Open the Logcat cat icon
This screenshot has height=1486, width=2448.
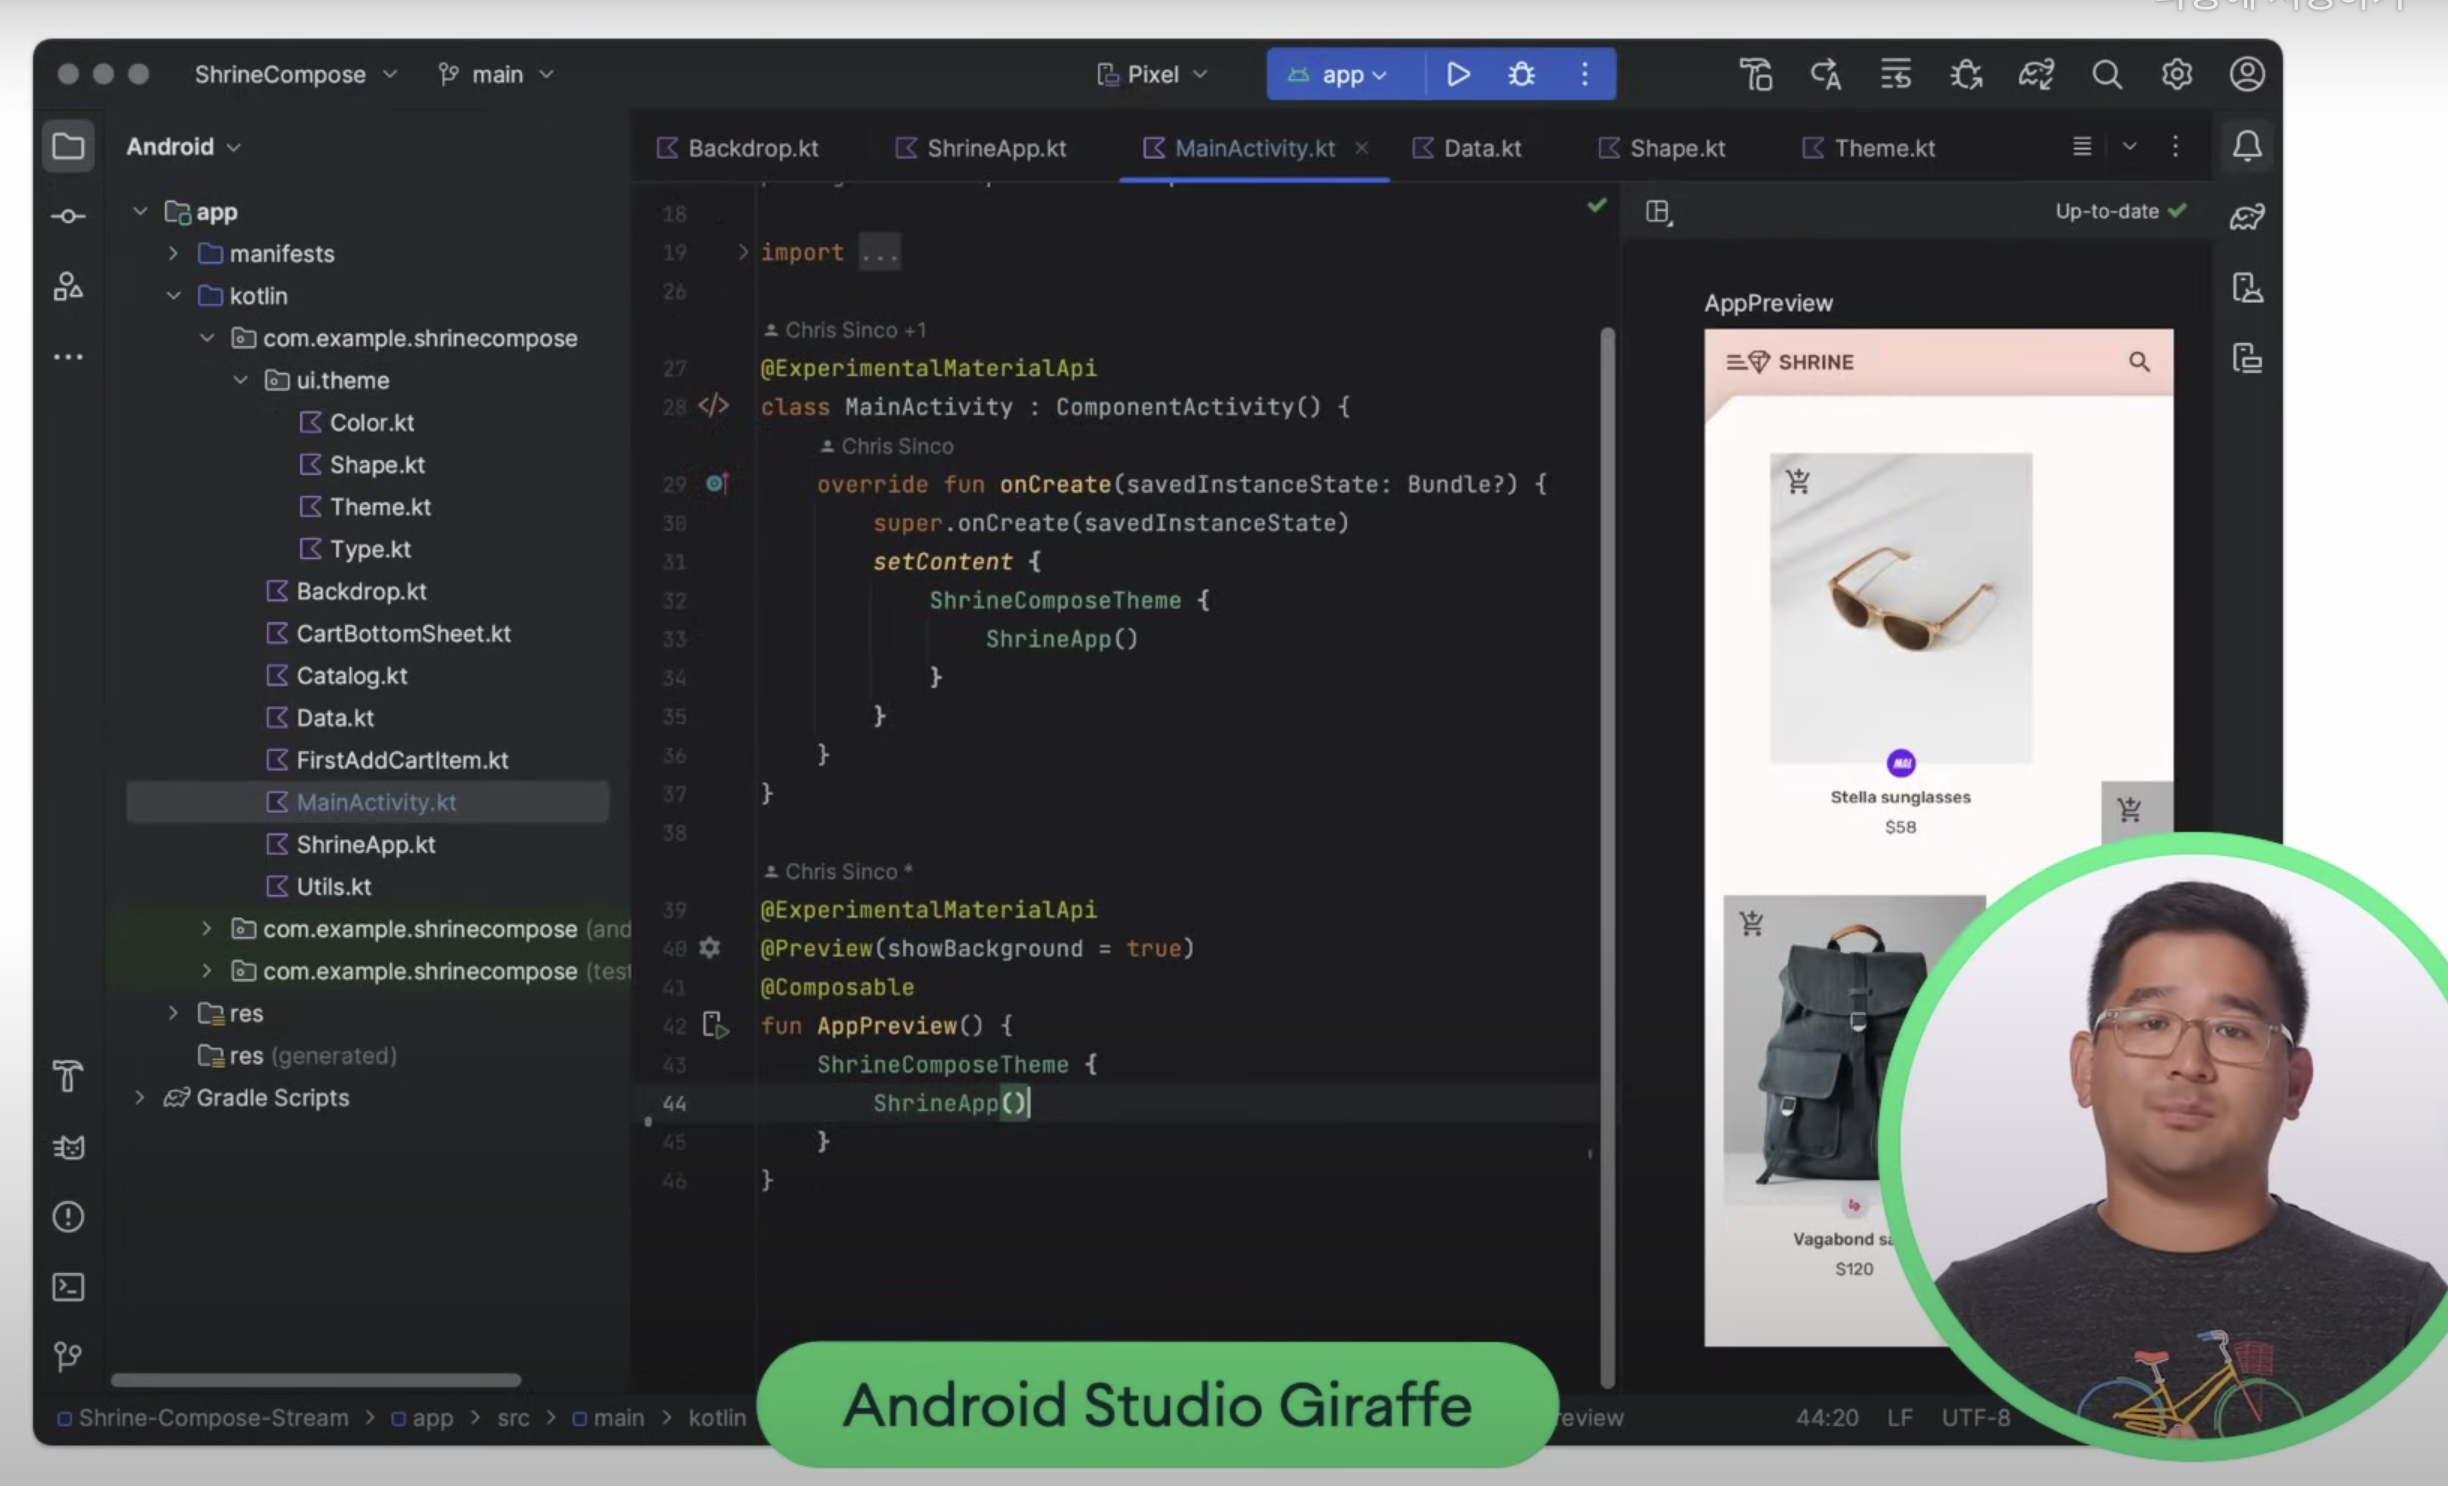(x=68, y=1147)
